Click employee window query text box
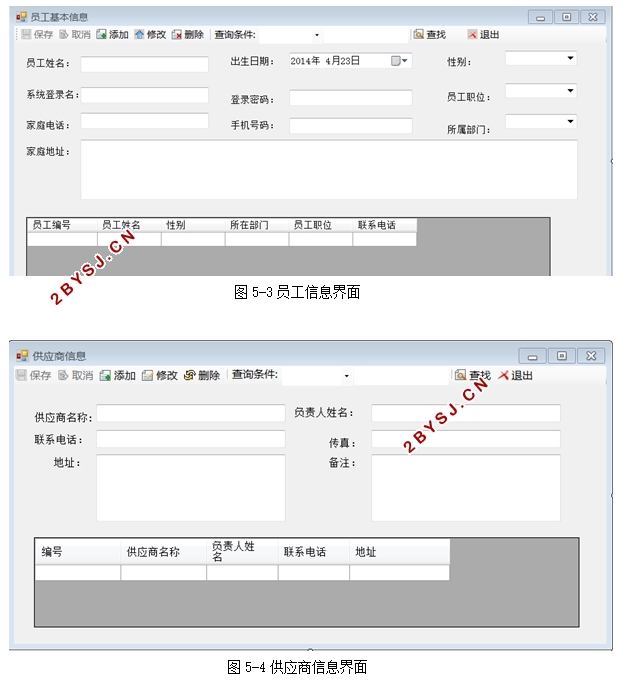This screenshot has height=700, width=627. 366,35
